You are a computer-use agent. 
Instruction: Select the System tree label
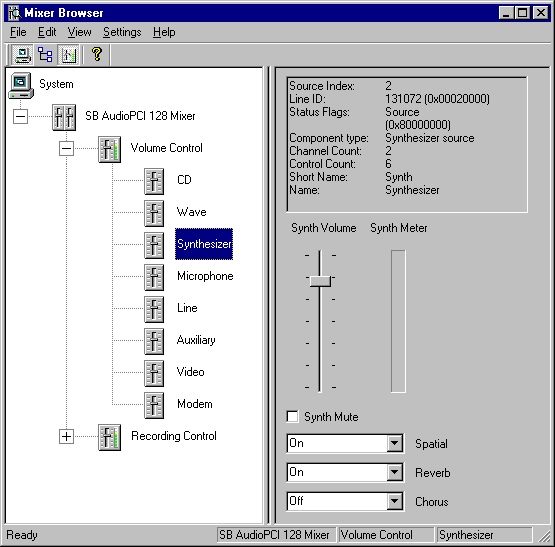56,84
